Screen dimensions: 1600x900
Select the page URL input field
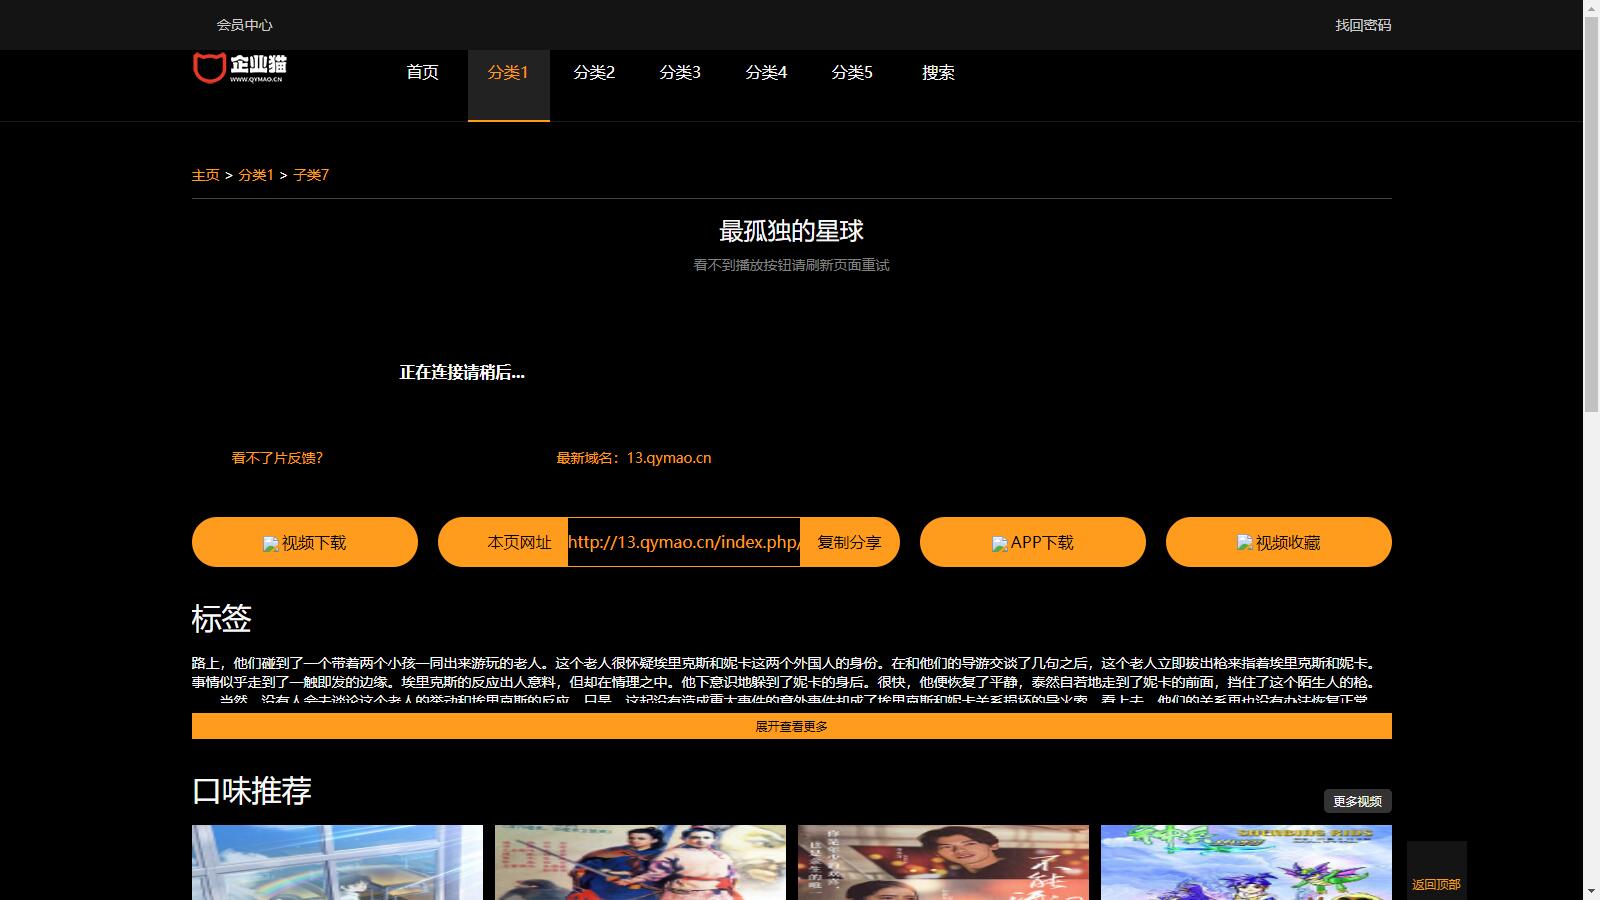(683, 542)
